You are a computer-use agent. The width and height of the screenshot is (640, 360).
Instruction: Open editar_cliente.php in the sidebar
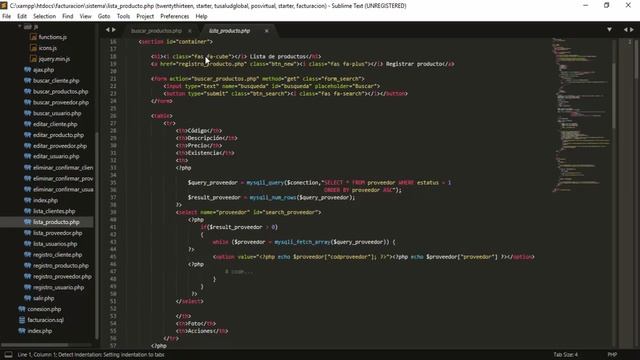[x=55, y=124]
